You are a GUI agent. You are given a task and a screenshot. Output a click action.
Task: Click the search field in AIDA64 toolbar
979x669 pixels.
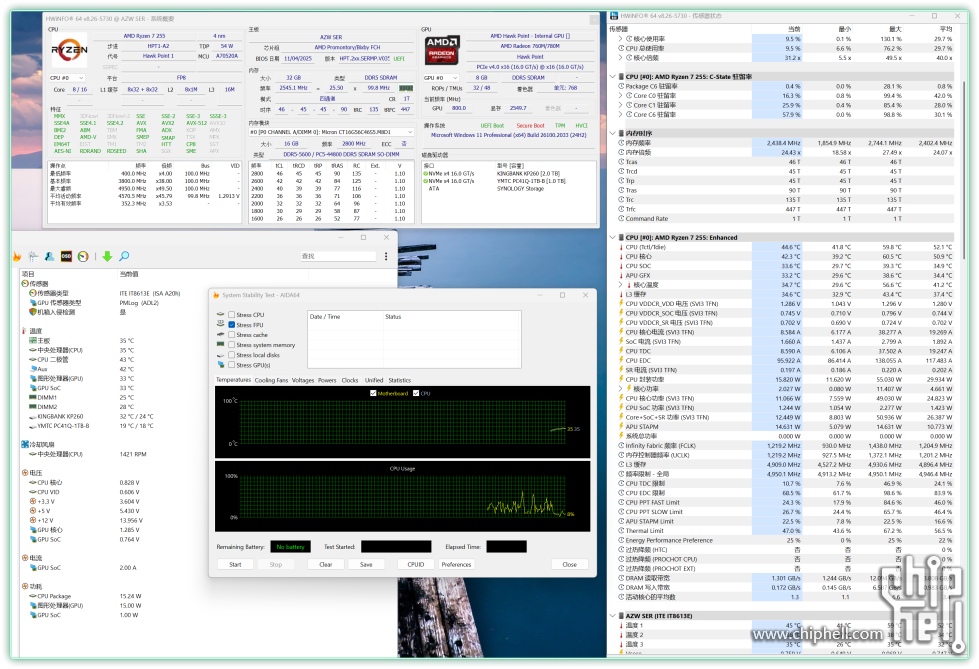[x=340, y=257]
